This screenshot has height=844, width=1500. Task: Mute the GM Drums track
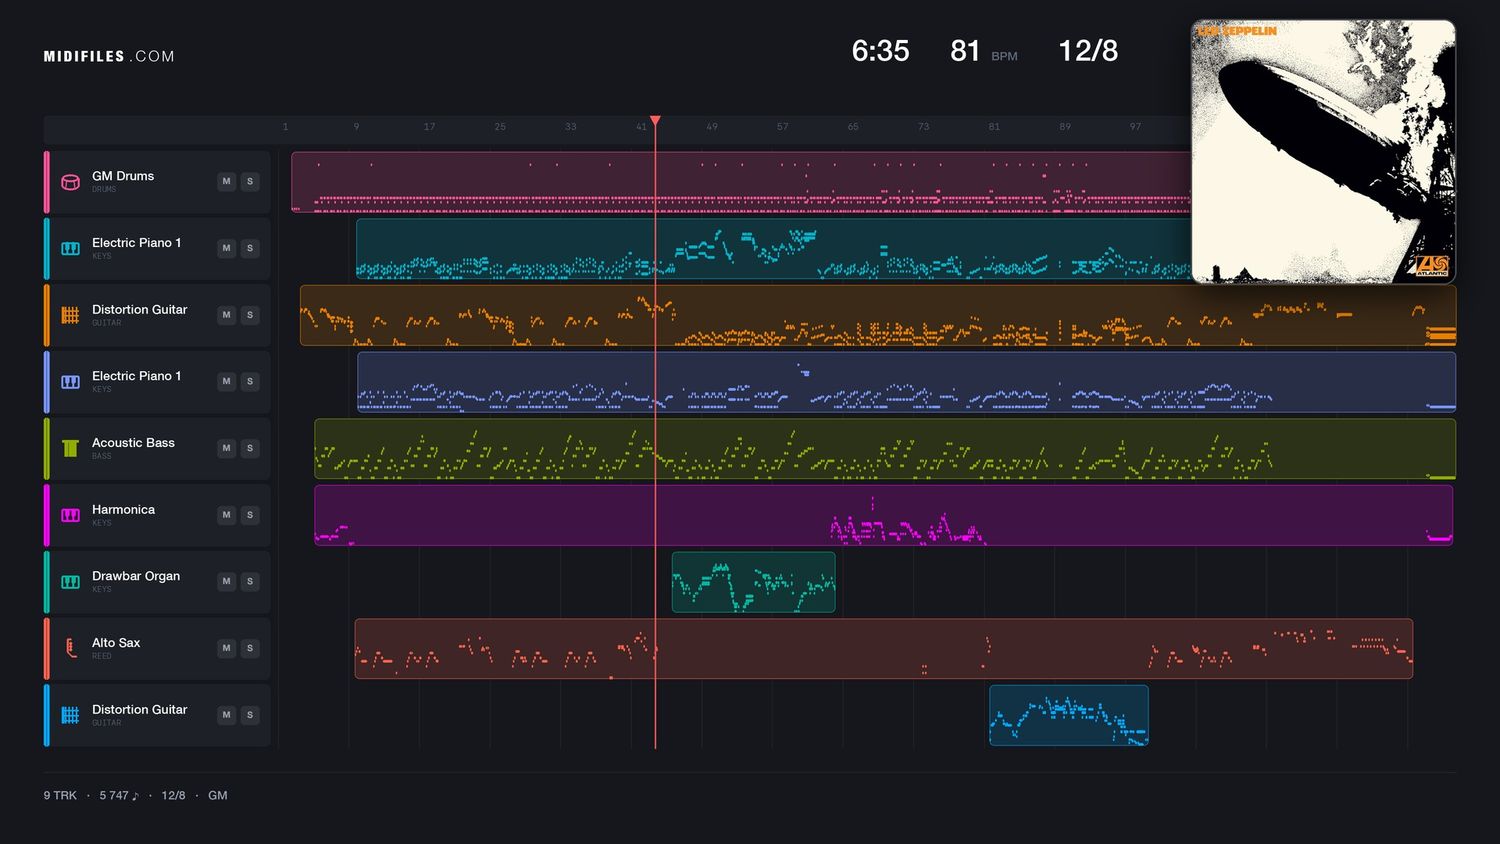(227, 181)
